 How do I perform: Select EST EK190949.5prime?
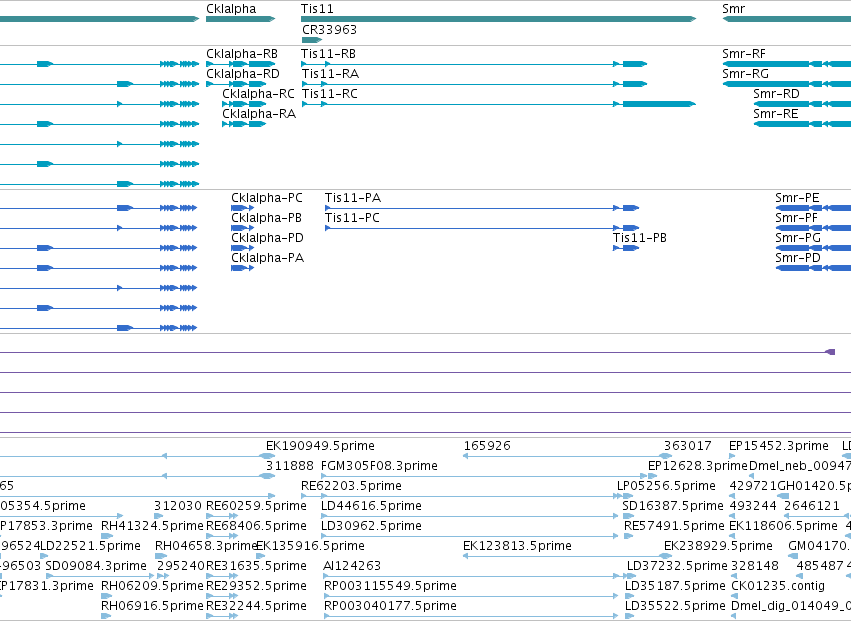(320, 446)
